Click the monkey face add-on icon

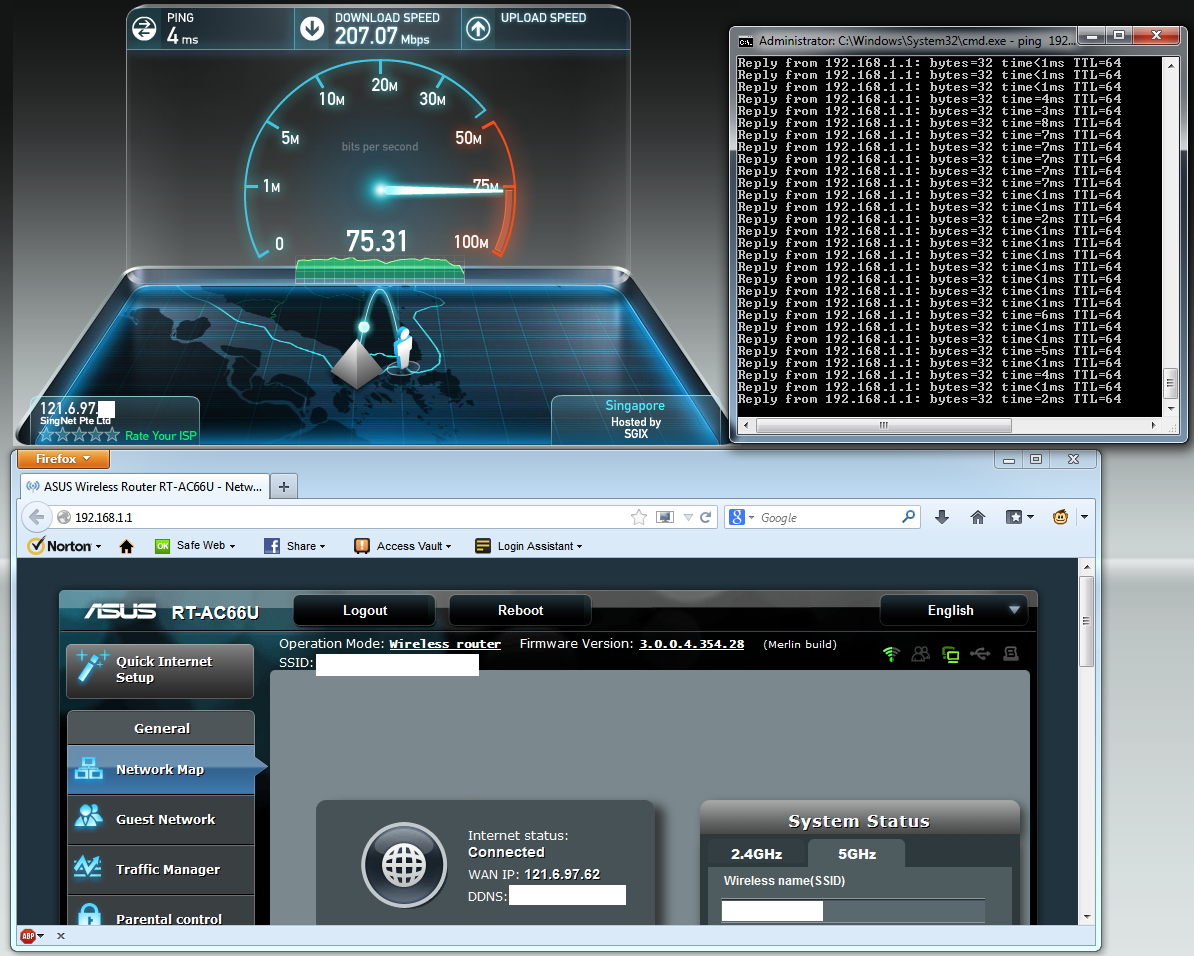(x=1060, y=517)
